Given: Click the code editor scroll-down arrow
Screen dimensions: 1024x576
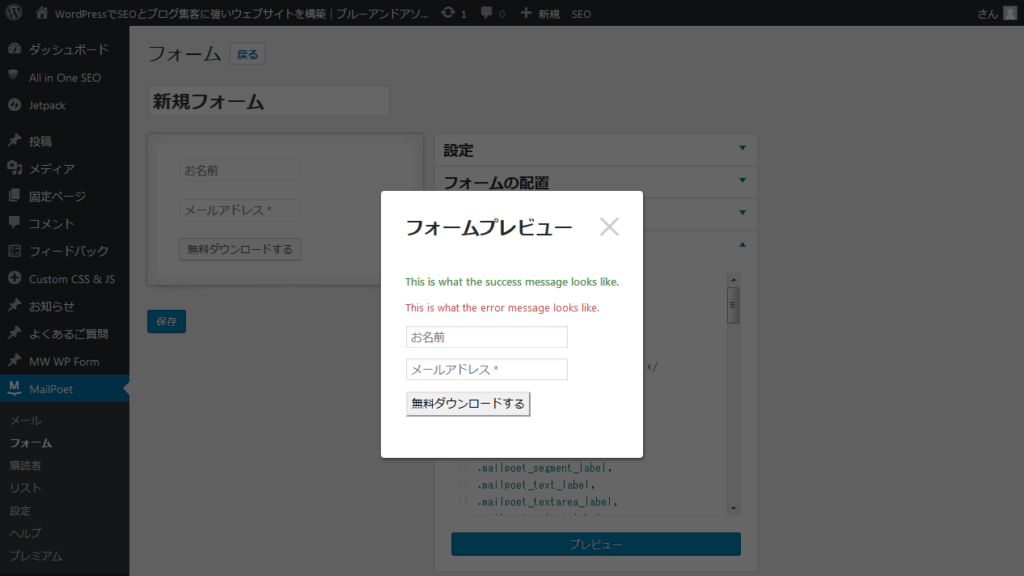Looking at the screenshot, I should [x=733, y=508].
